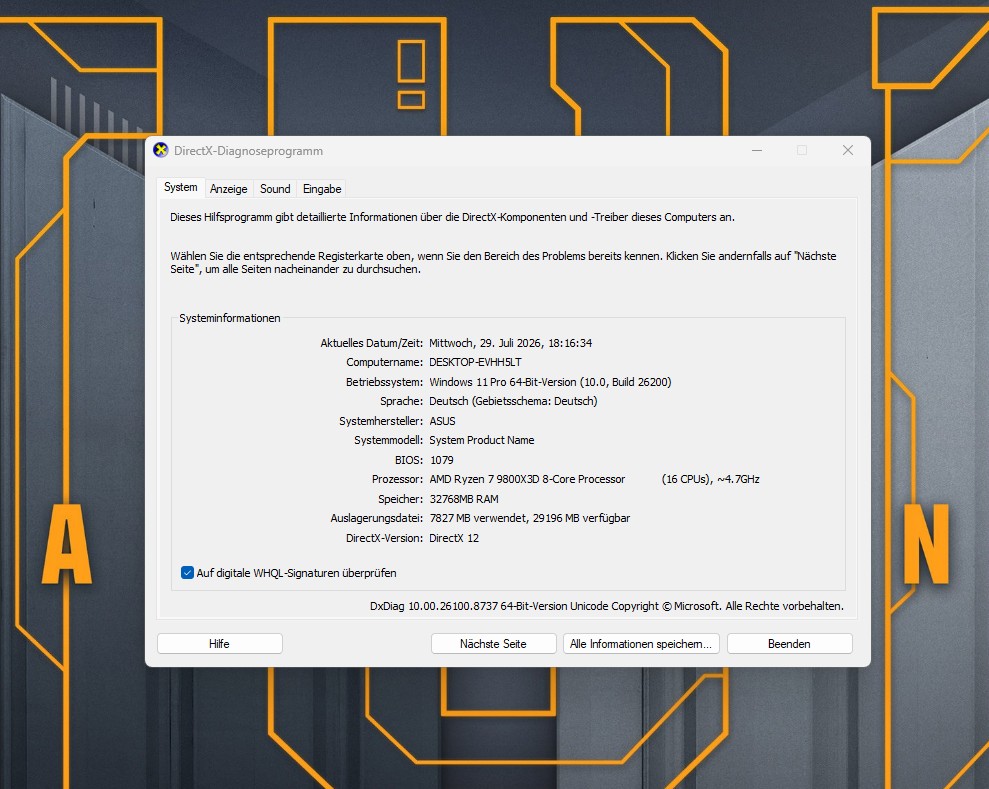Click the Prozessor label
The height and width of the screenshot is (789, 989).
click(397, 479)
